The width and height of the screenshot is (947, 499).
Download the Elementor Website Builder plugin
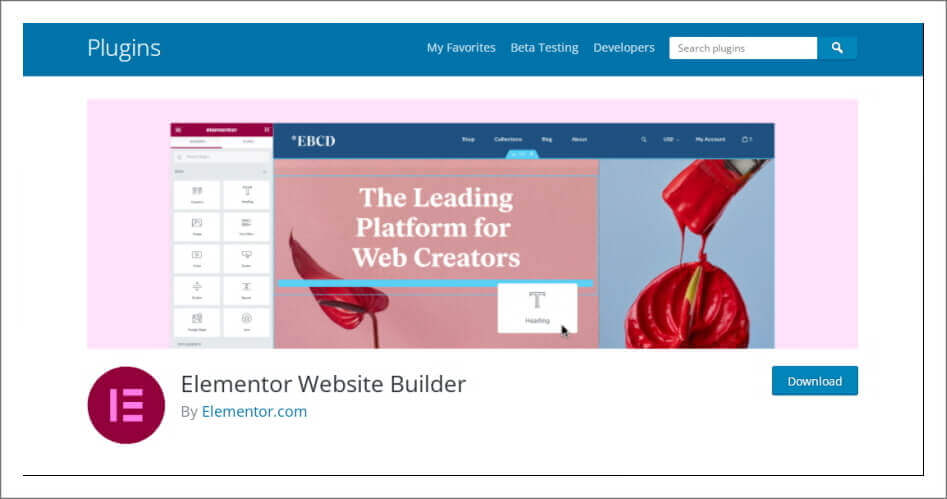815,381
